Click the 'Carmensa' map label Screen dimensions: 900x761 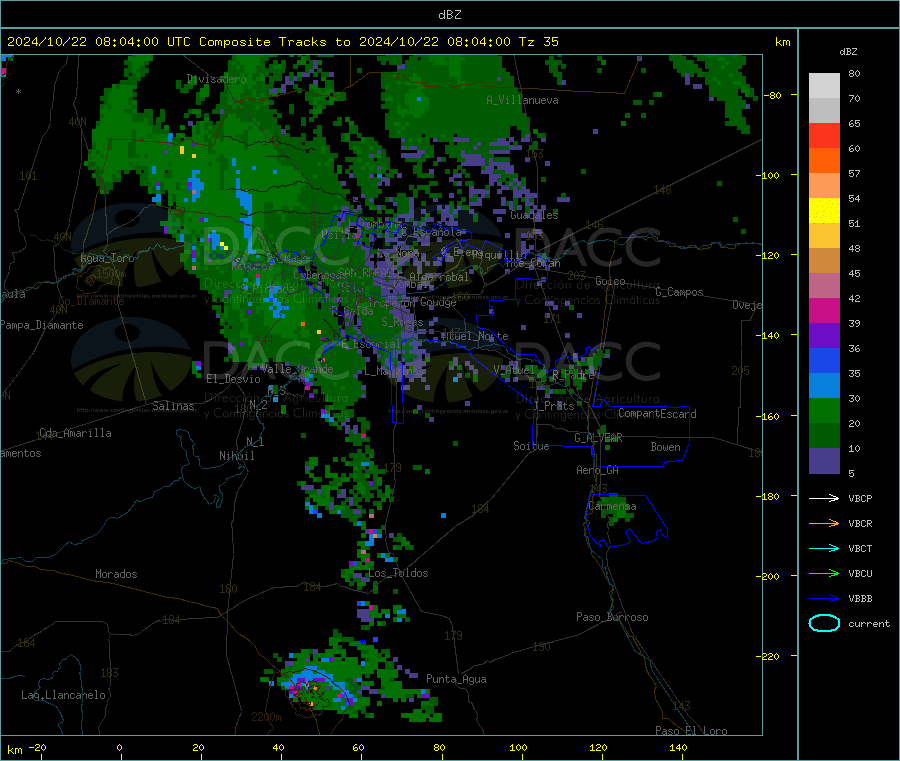coord(612,506)
